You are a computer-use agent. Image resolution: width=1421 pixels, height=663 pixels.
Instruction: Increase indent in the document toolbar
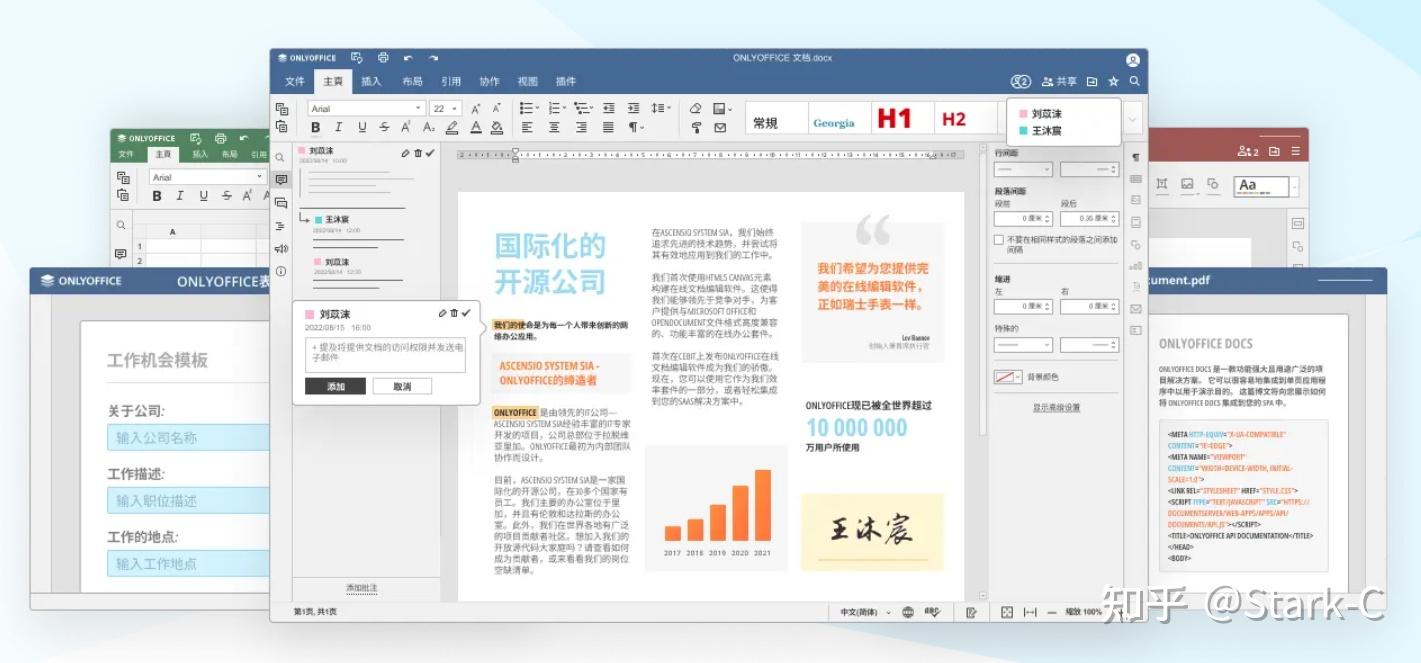(x=633, y=108)
